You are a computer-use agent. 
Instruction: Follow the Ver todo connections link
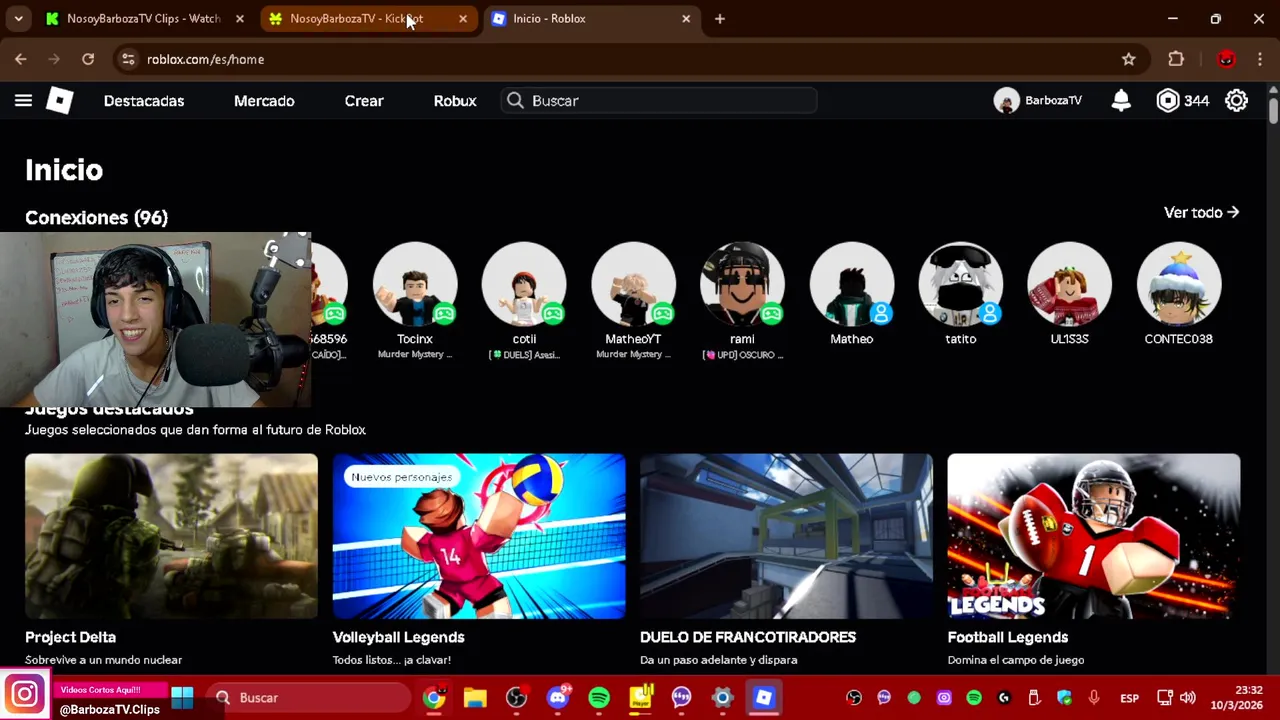coord(1201,212)
